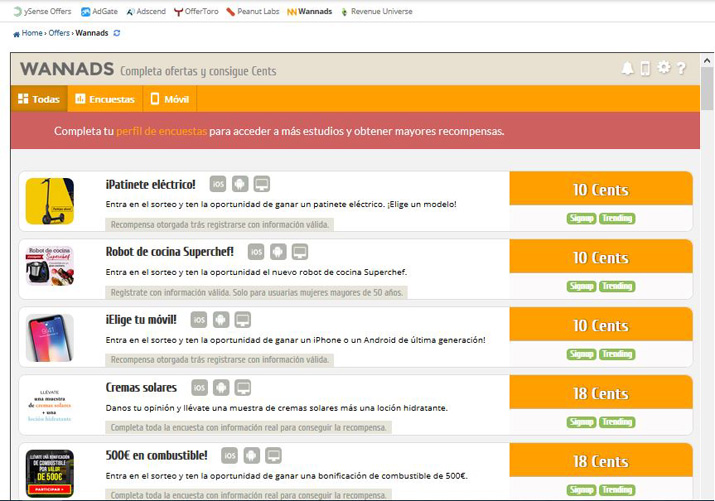The height and width of the screenshot is (501, 715).
Task: Open the help question mark icon
Action: pos(681,68)
